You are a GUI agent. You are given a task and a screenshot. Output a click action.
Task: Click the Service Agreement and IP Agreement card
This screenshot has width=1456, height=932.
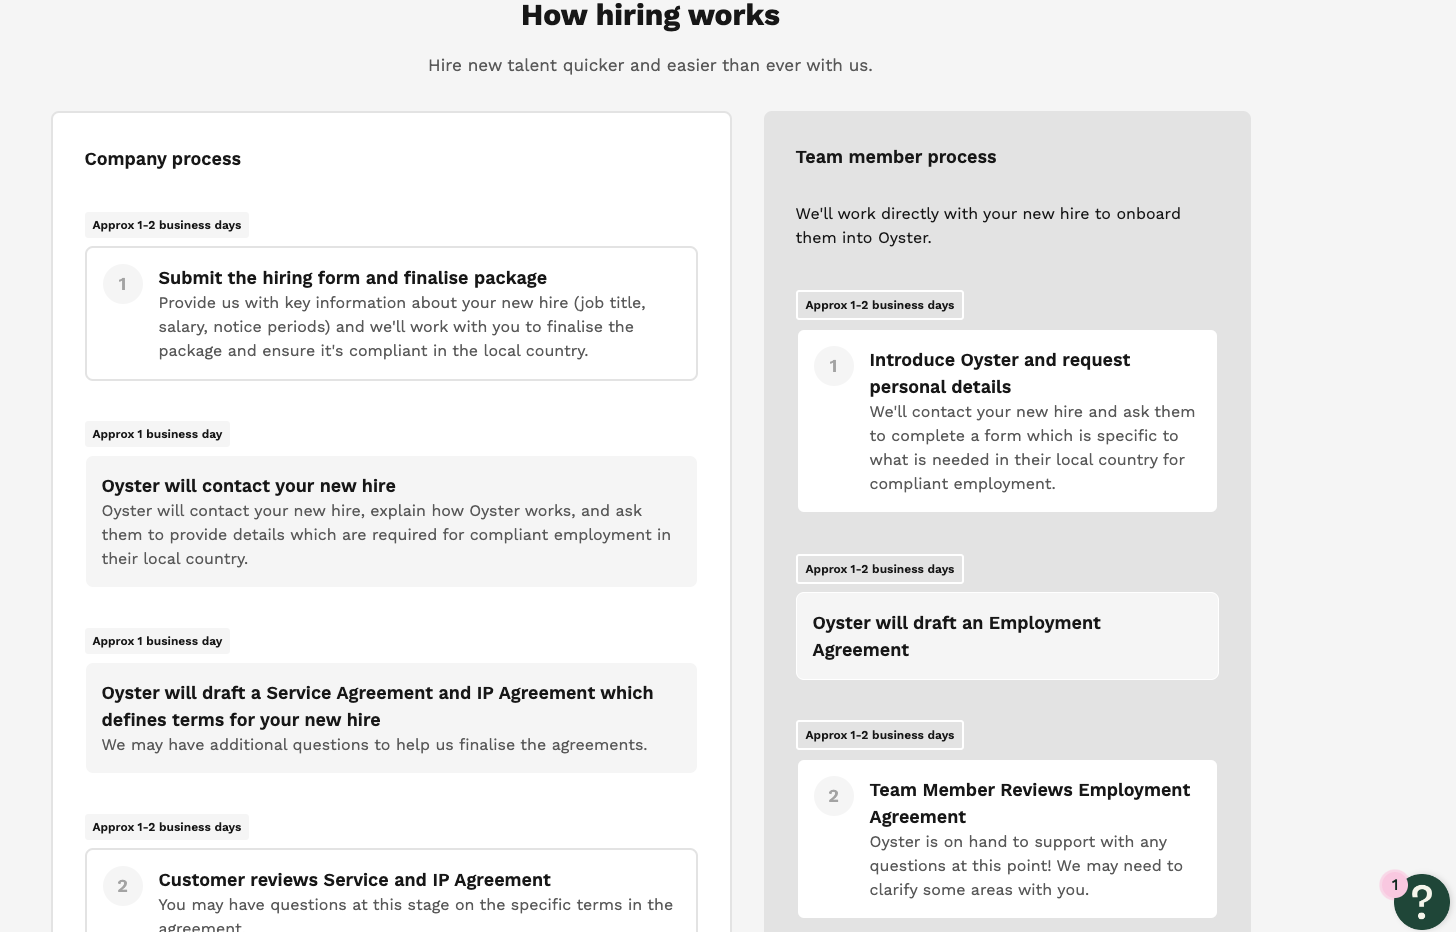(390, 717)
